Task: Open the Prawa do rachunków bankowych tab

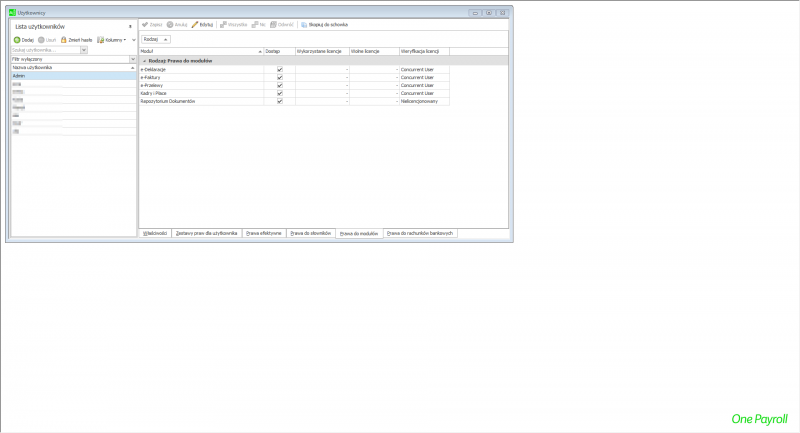Action: coord(420,233)
